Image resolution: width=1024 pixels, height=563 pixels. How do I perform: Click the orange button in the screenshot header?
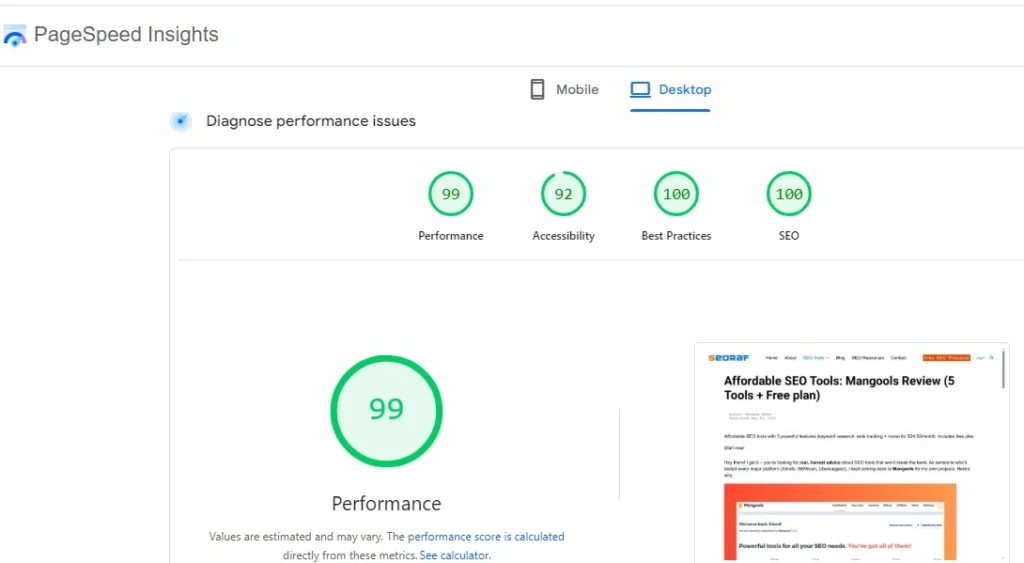coord(946,358)
